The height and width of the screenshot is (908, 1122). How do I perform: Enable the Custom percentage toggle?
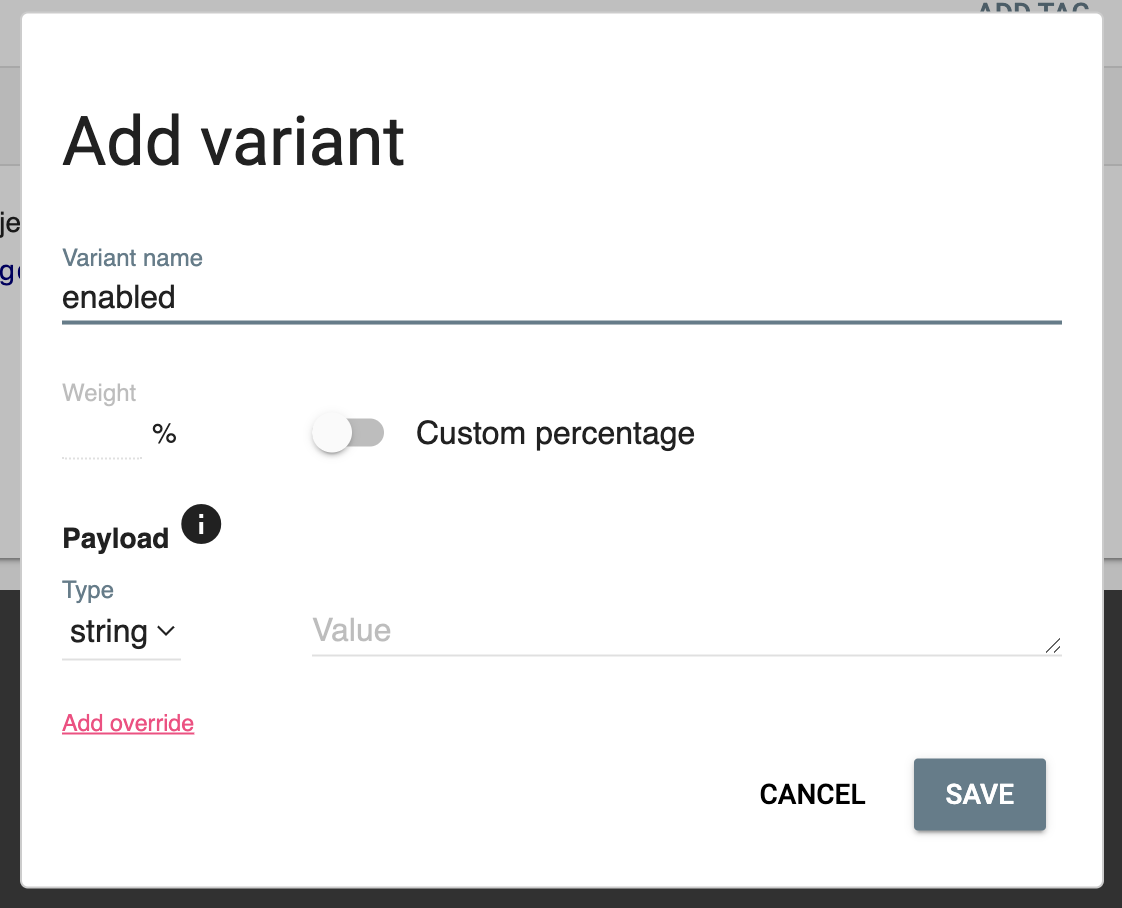coord(349,432)
